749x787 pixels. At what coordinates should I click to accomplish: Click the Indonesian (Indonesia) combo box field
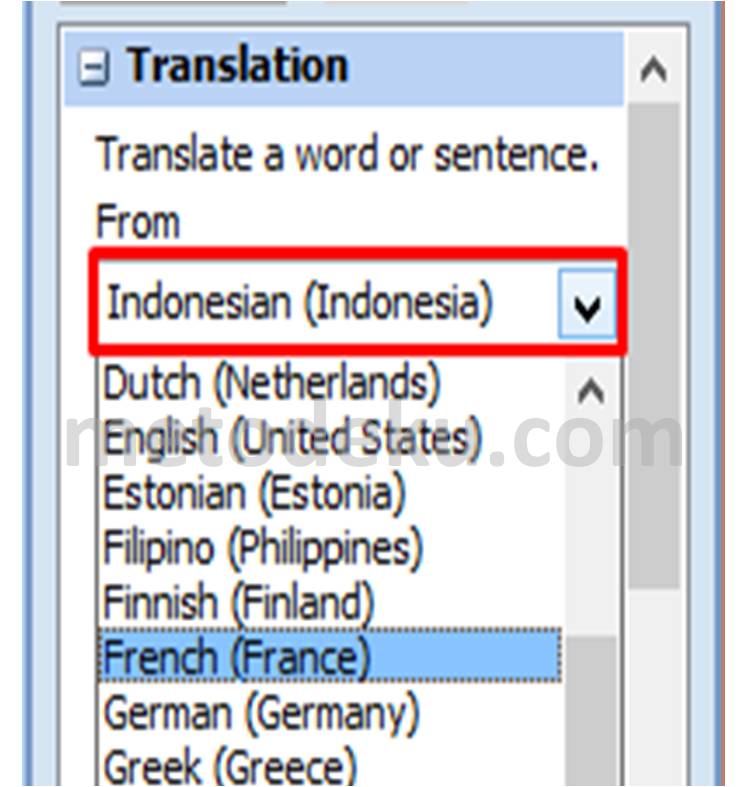pyautogui.click(x=356, y=303)
